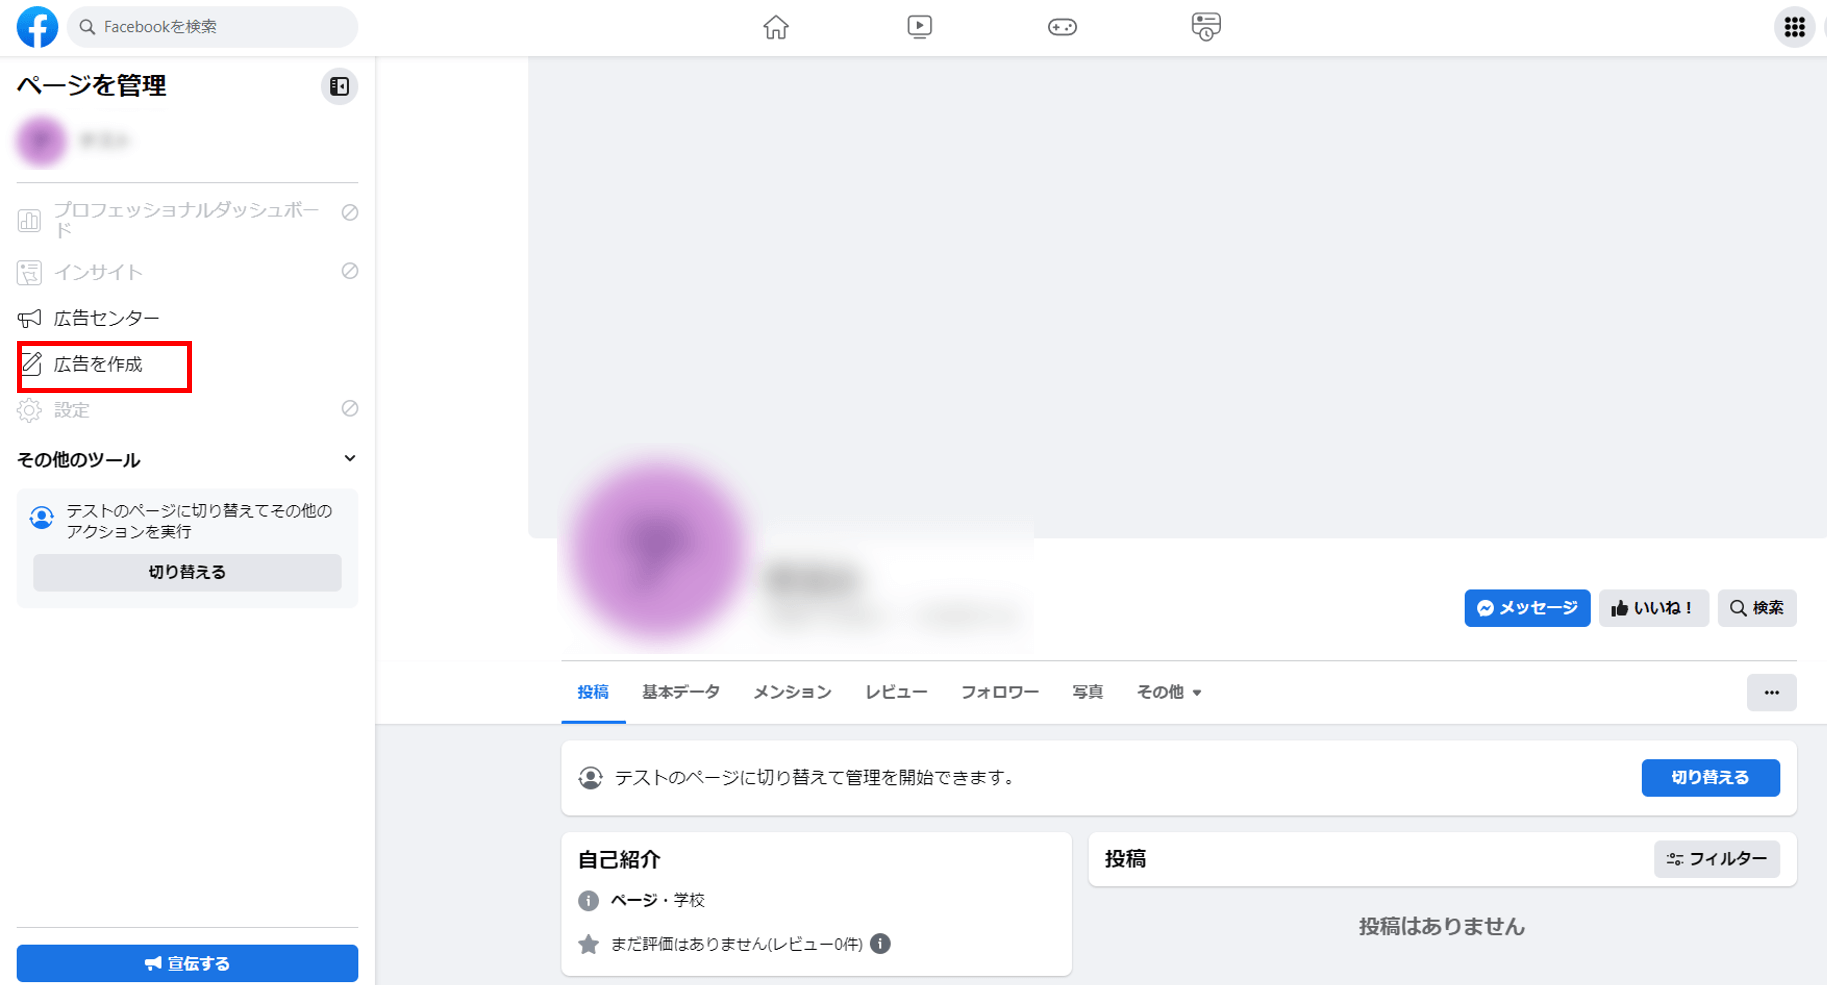Click 広告を作成 in the sidebar
Viewport: 1827px width, 985px height.
click(x=98, y=365)
